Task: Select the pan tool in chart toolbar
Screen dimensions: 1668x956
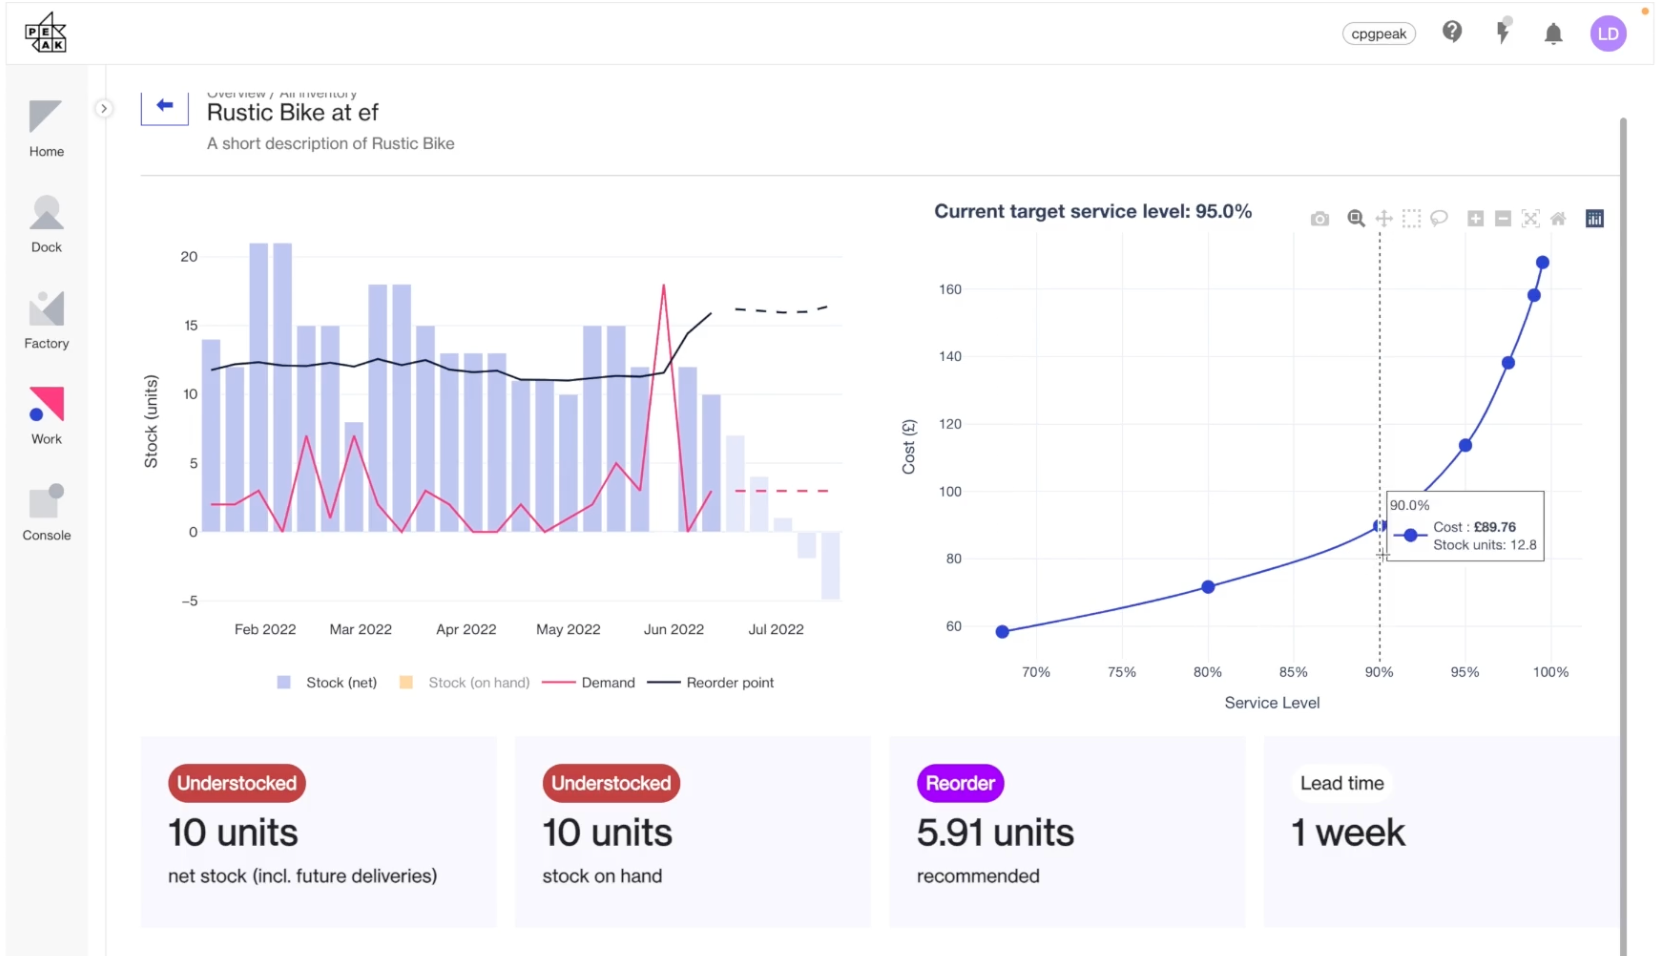Action: point(1384,219)
